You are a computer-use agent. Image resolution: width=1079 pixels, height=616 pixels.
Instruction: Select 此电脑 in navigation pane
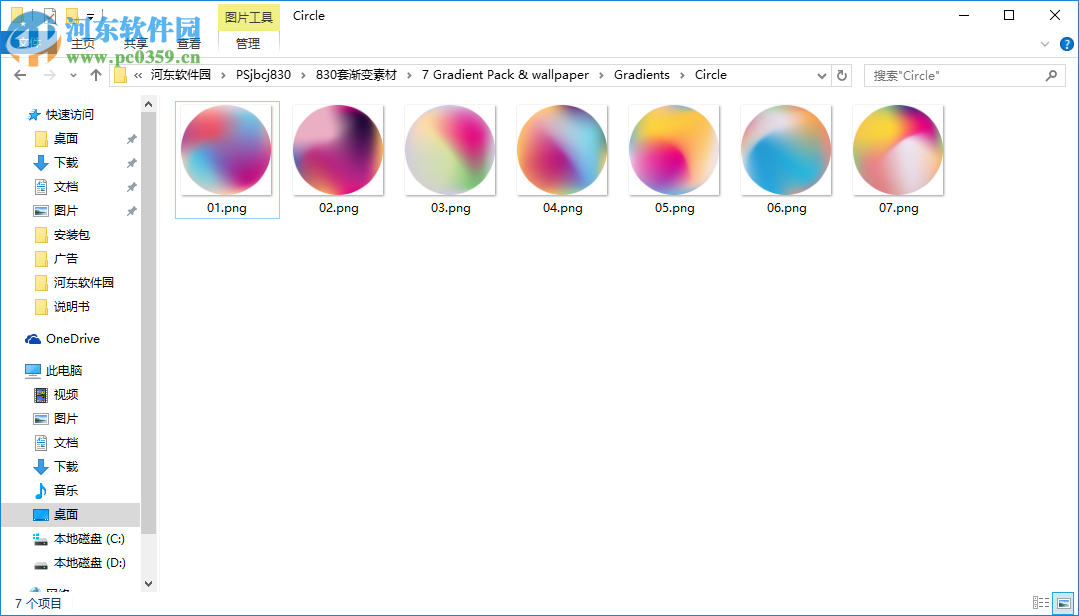pos(64,370)
